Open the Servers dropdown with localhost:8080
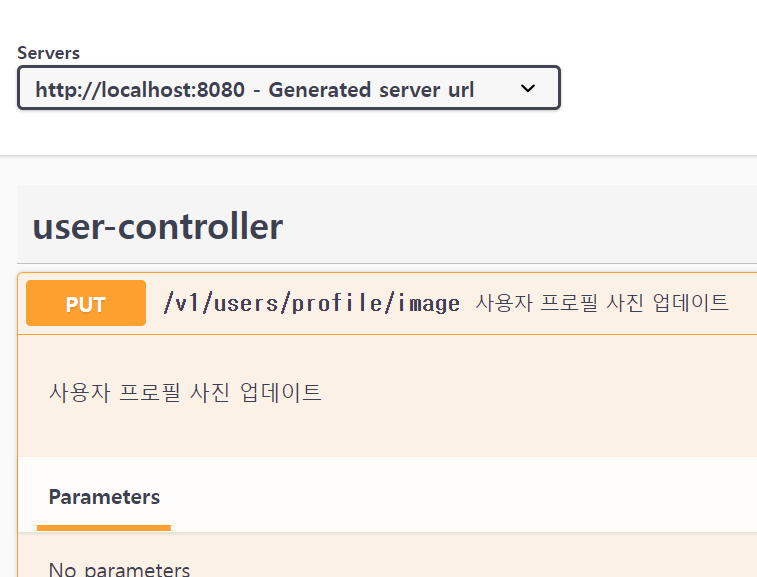This screenshot has width=757, height=577. click(x=289, y=88)
